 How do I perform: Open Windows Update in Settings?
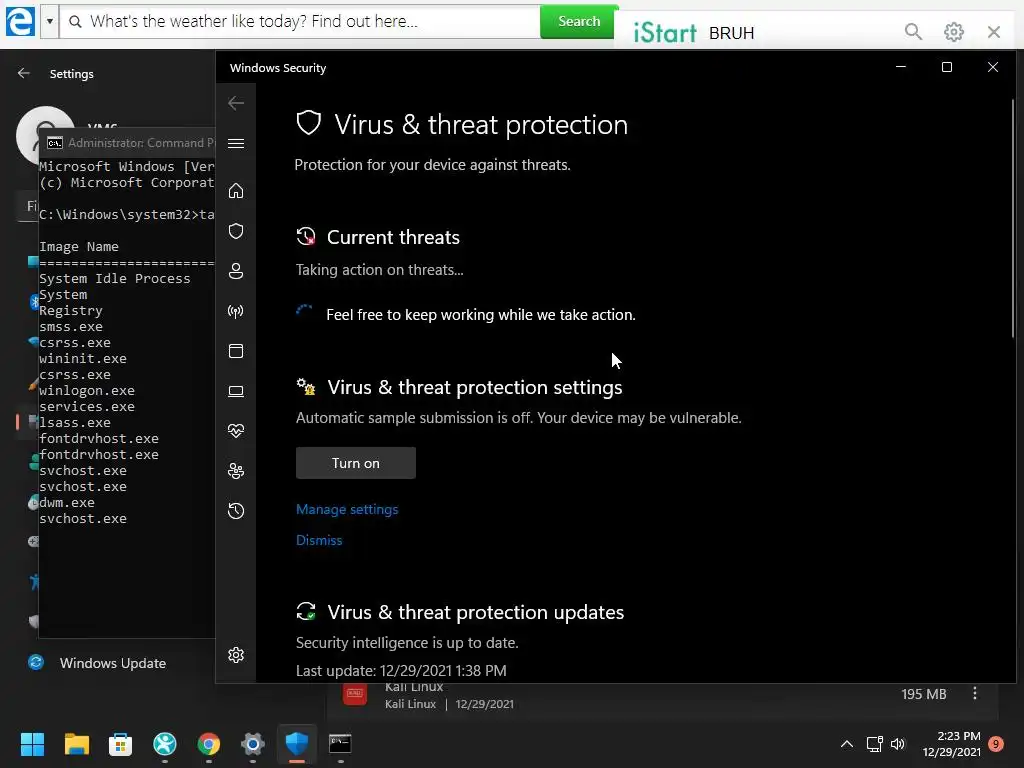click(112, 663)
